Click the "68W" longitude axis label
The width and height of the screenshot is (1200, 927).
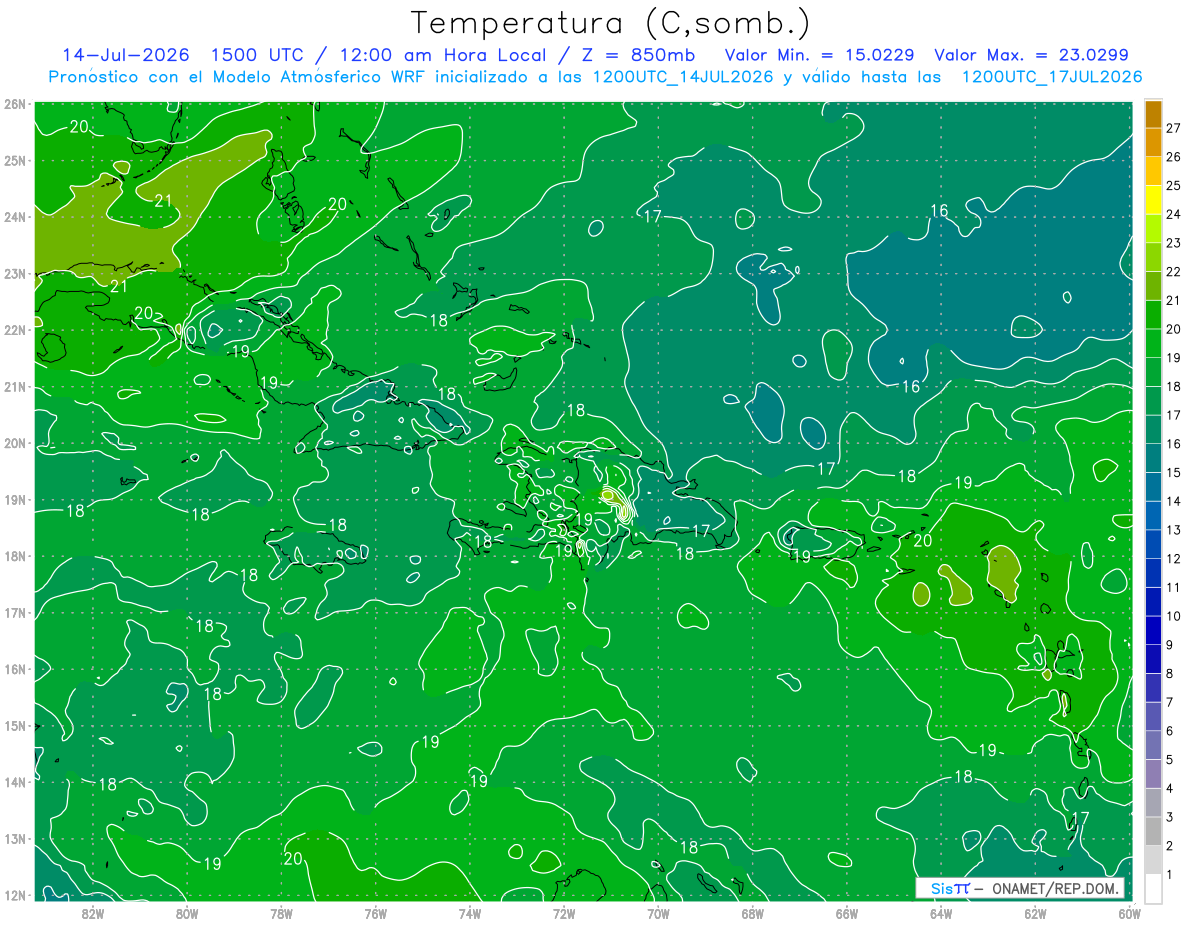(753, 912)
